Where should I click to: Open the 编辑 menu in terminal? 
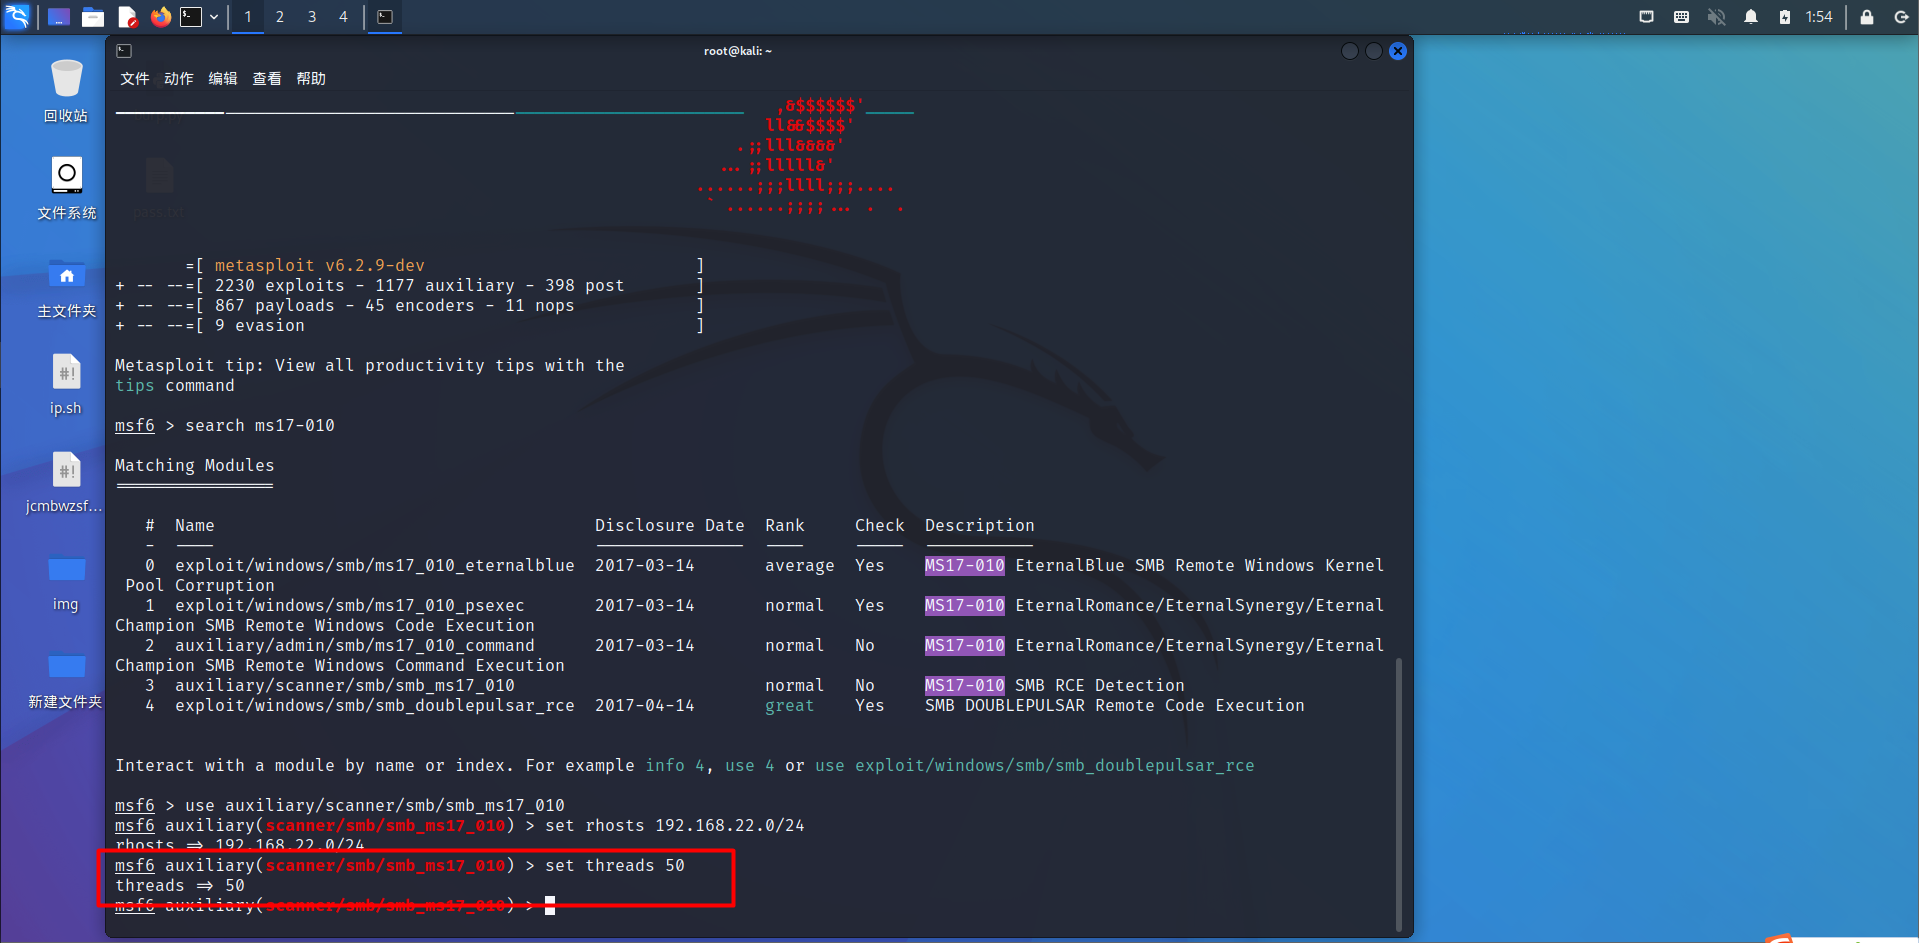click(223, 79)
